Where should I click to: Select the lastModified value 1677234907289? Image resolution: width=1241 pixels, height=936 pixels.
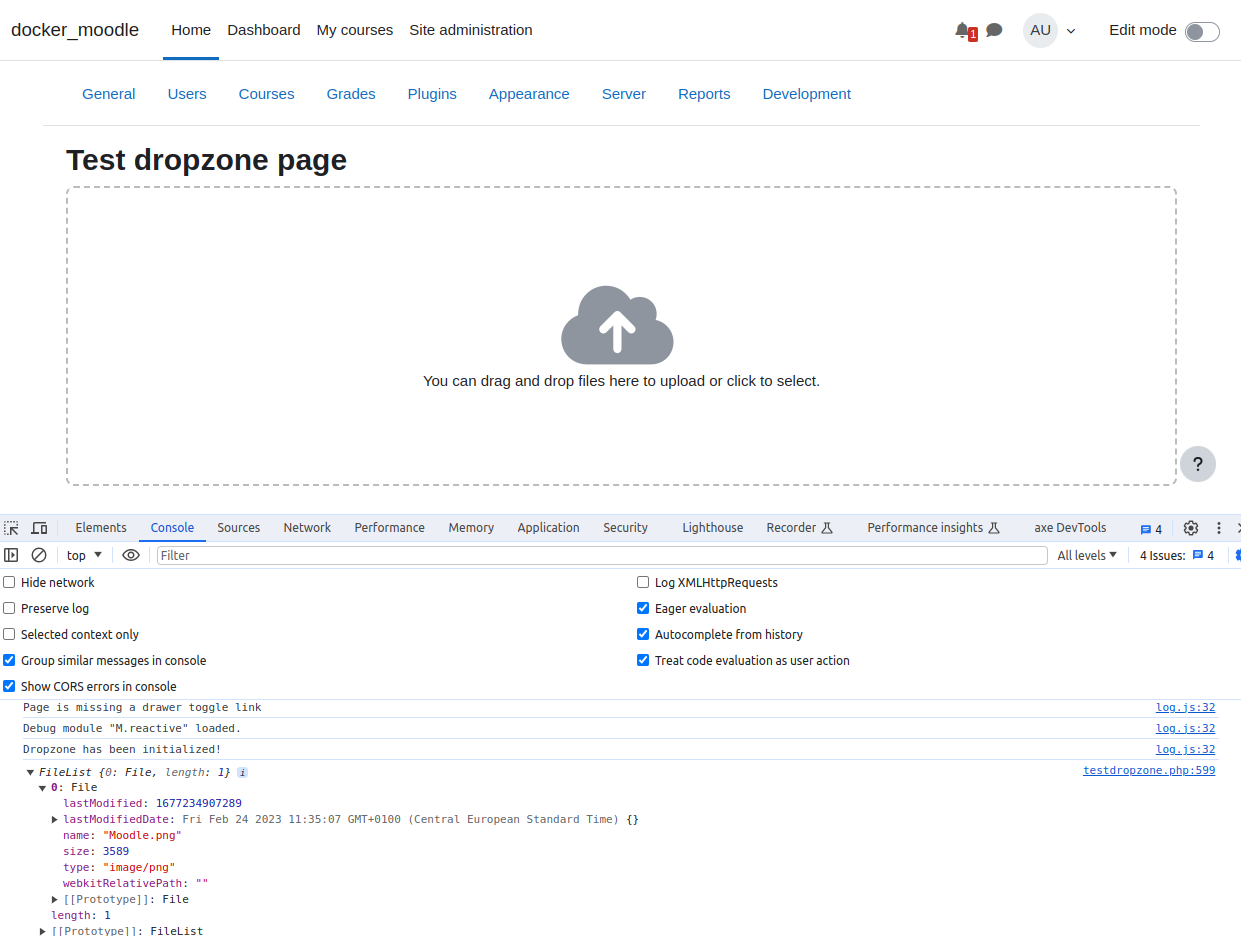pos(199,804)
